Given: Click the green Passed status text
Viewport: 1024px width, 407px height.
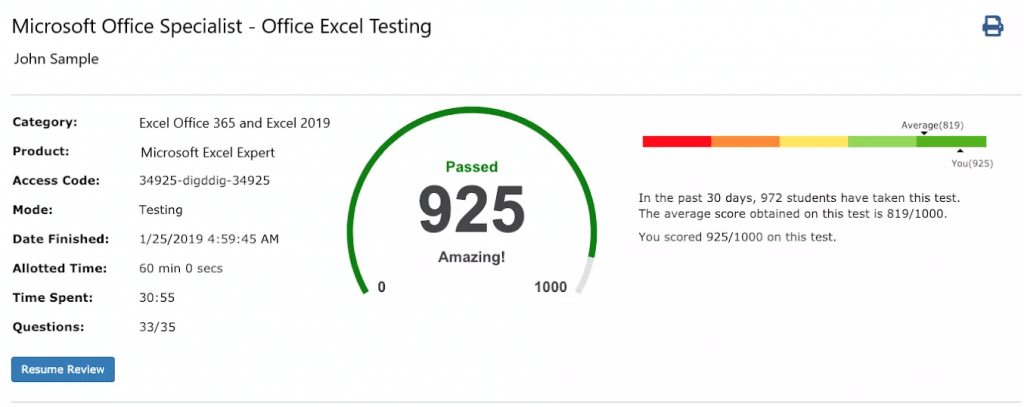Looking at the screenshot, I should [x=472, y=167].
